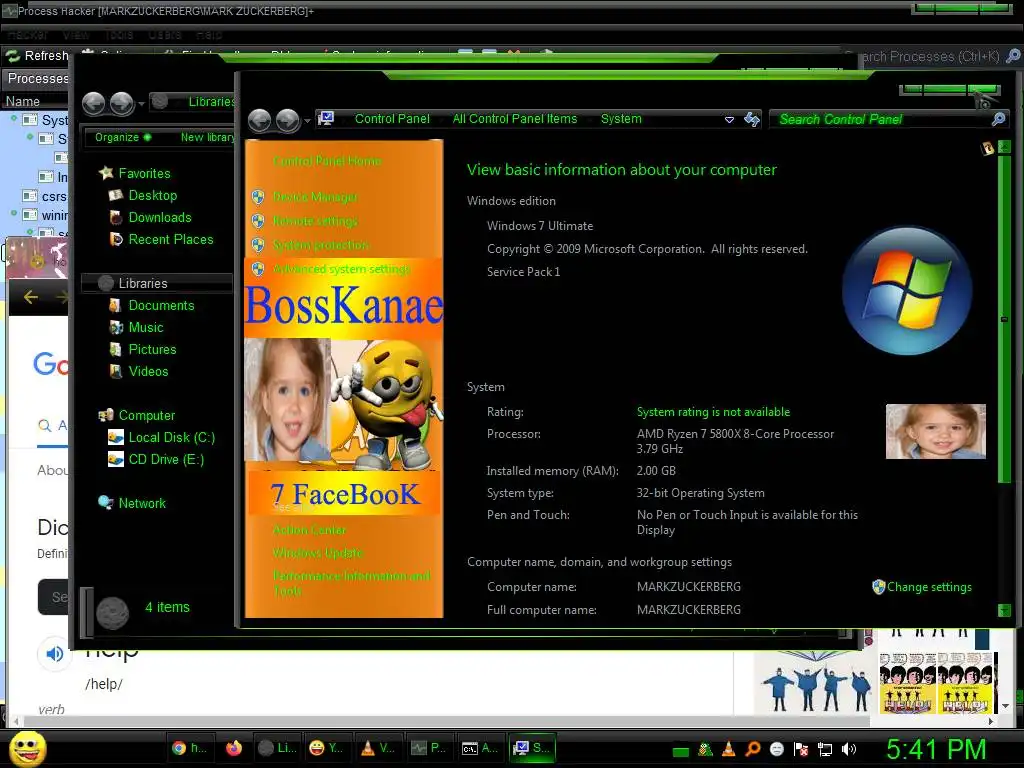Click the System protection shield icon

point(258,245)
